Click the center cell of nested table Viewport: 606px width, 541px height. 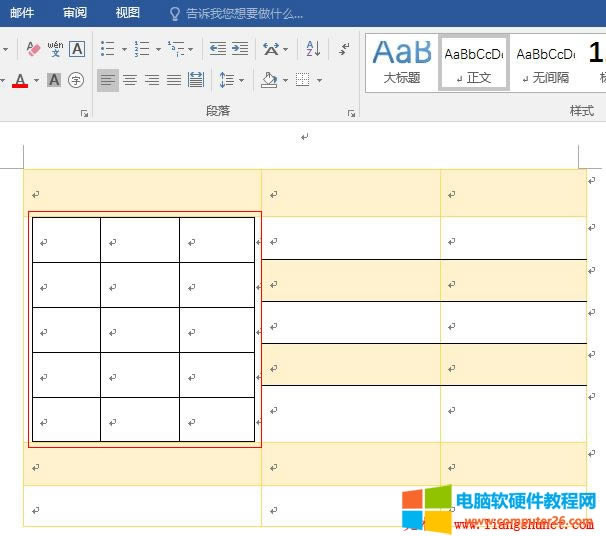pos(140,330)
